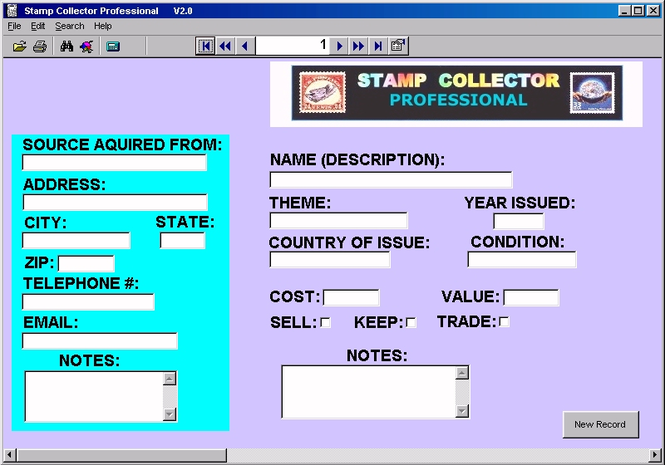Skip forward several records with the double right arrow
This screenshot has height=465, width=665.
coord(358,46)
